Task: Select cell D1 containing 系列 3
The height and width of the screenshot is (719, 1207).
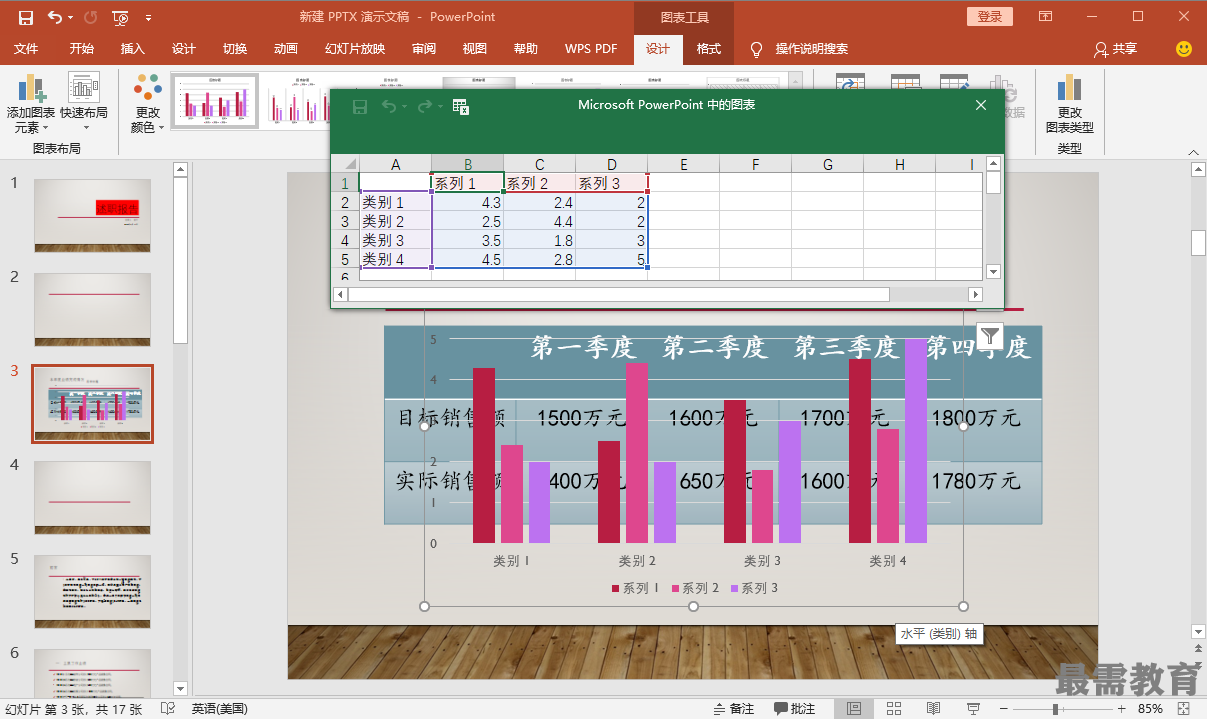Action: pos(611,183)
